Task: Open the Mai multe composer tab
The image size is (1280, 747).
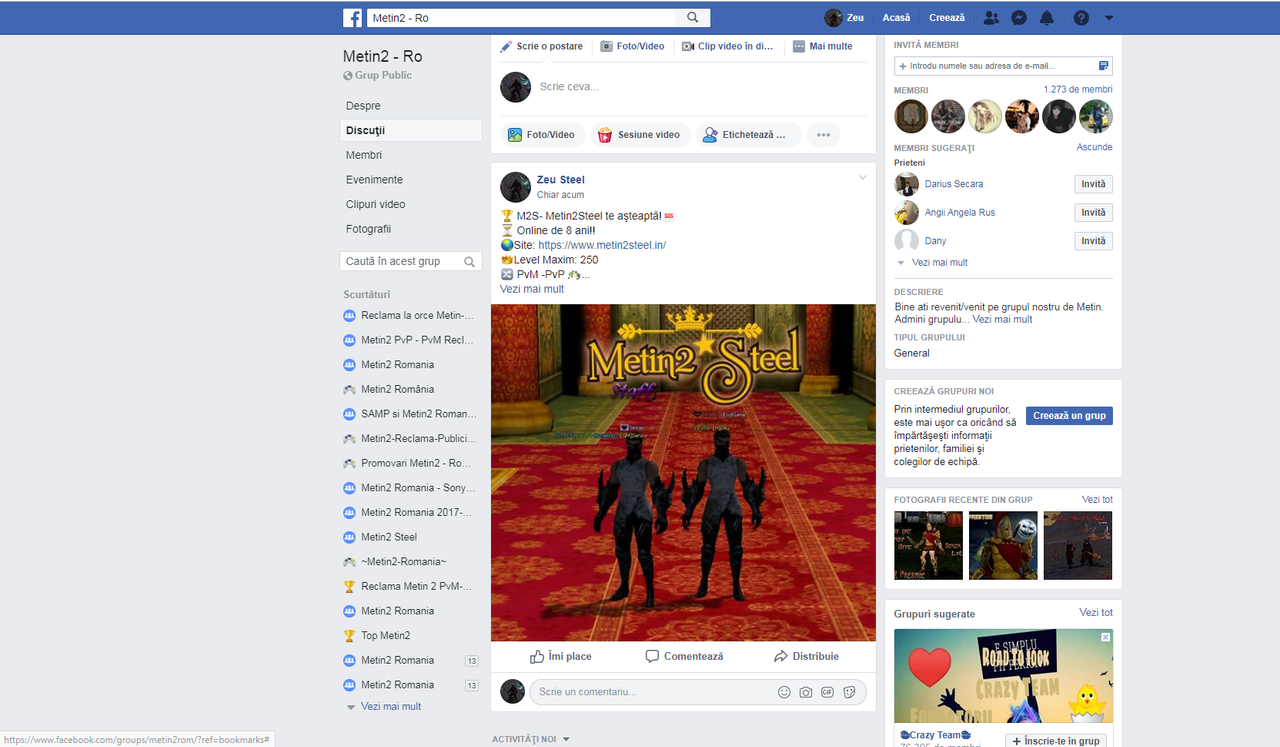Action: [x=822, y=46]
